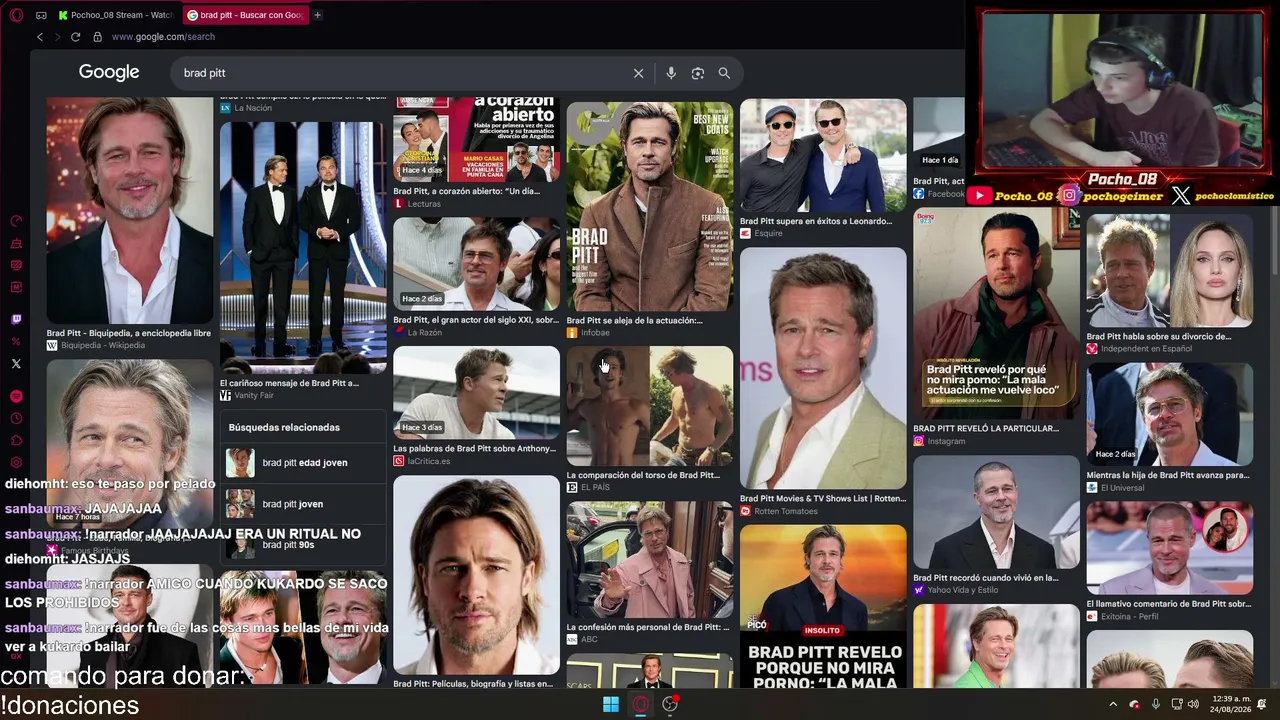Screen dimensions: 1280x720
Task: Click the Opera GX taskbar icon
Action: tap(641, 704)
